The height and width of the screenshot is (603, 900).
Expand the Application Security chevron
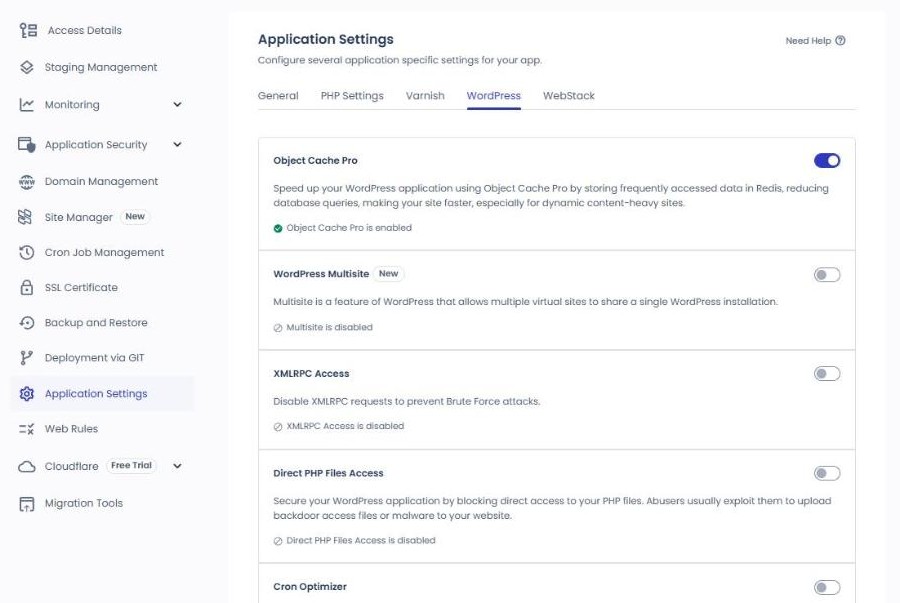click(177, 145)
